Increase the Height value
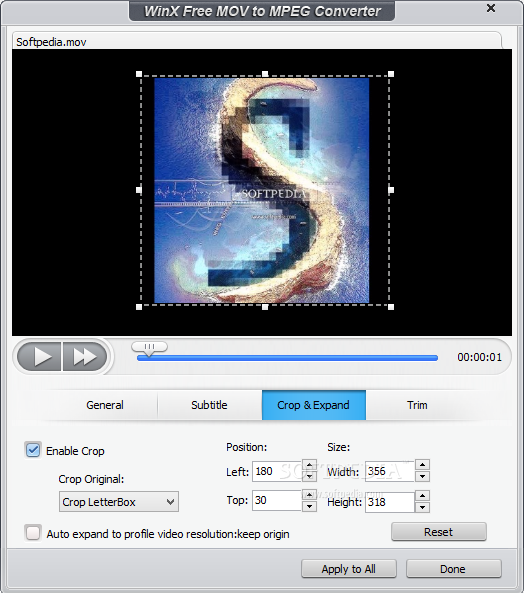The height and width of the screenshot is (593, 524). (x=422, y=496)
